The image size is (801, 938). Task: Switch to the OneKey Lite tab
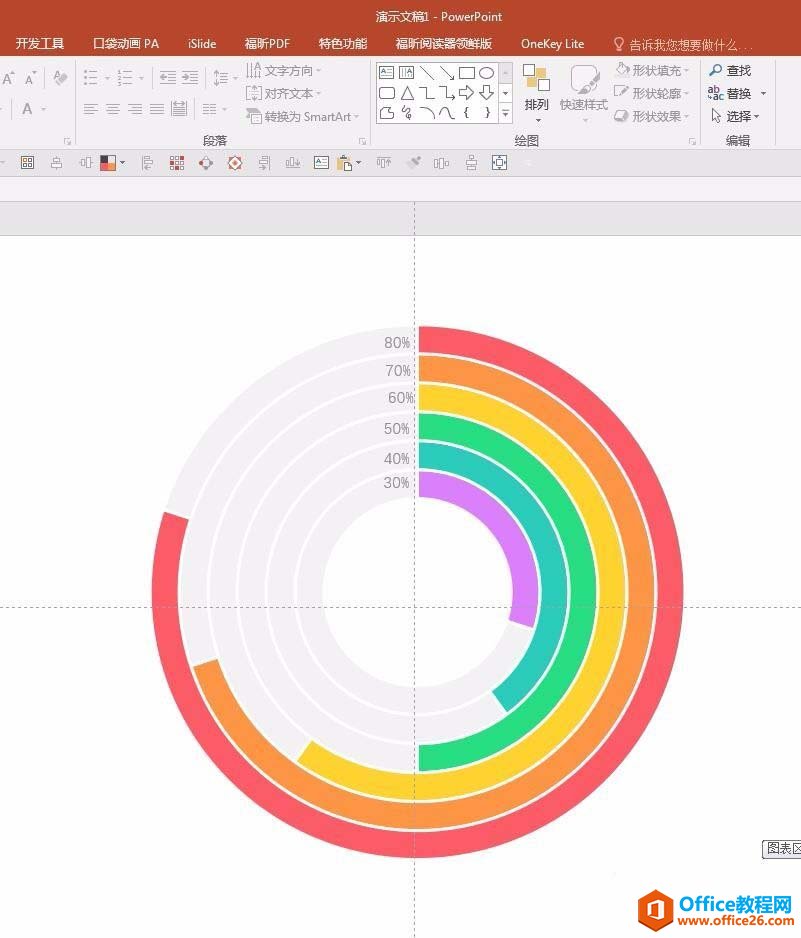(552, 44)
